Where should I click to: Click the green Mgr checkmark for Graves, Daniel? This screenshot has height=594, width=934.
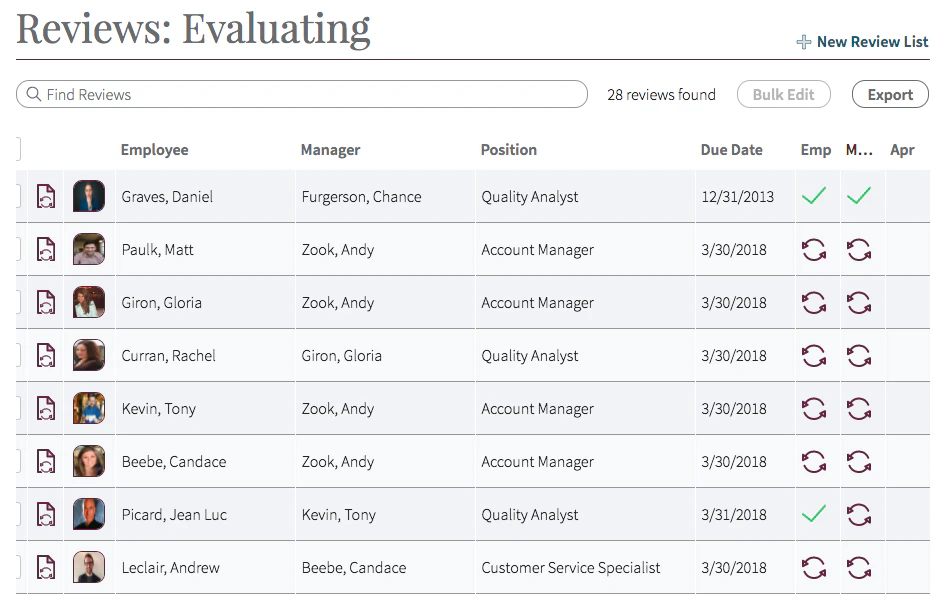[x=860, y=196]
